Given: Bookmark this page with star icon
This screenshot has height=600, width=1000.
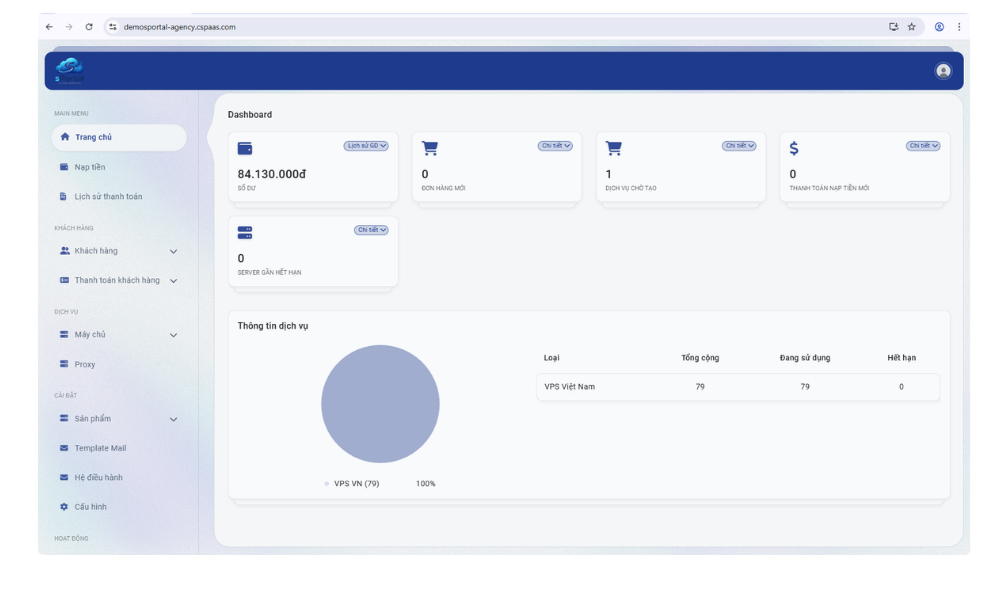Looking at the screenshot, I should click(912, 27).
